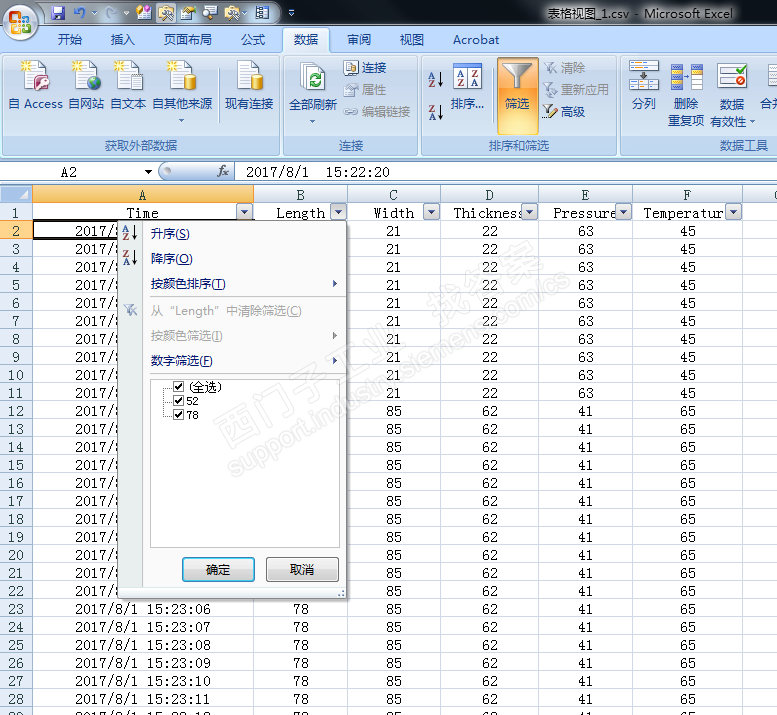Image resolution: width=777 pixels, height=715 pixels.
Task: Click Text to Columns (分列)
Action: 643,85
